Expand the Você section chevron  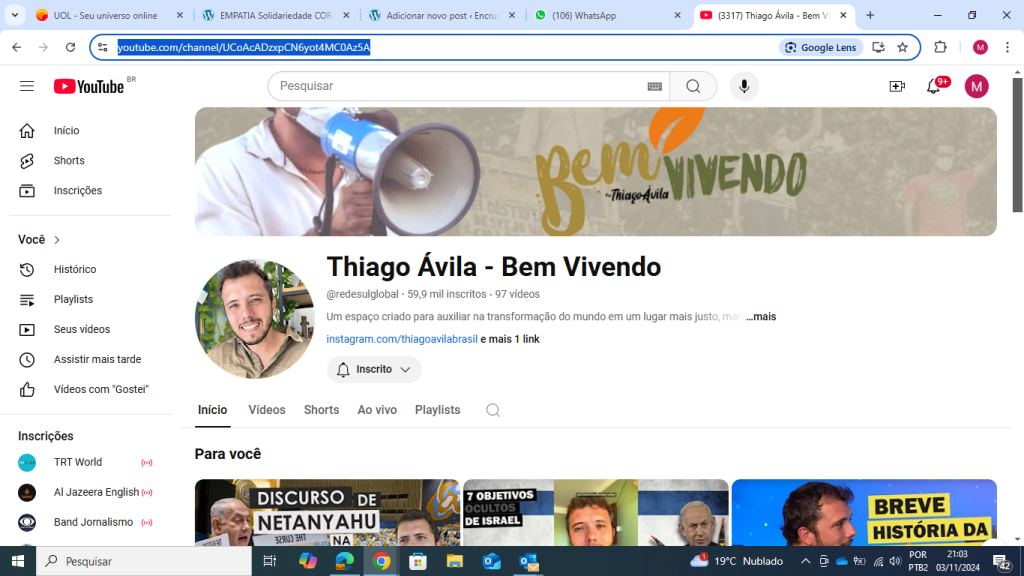(57, 240)
